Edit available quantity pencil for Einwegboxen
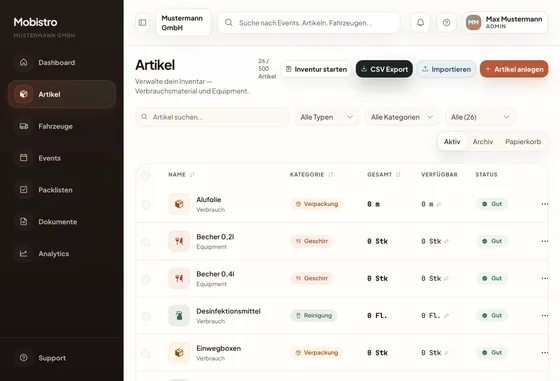Screen dimensions: 560x381 pos(446,353)
